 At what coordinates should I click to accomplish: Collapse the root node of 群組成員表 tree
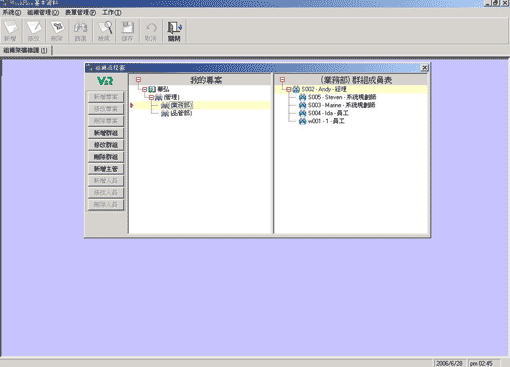point(282,80)
